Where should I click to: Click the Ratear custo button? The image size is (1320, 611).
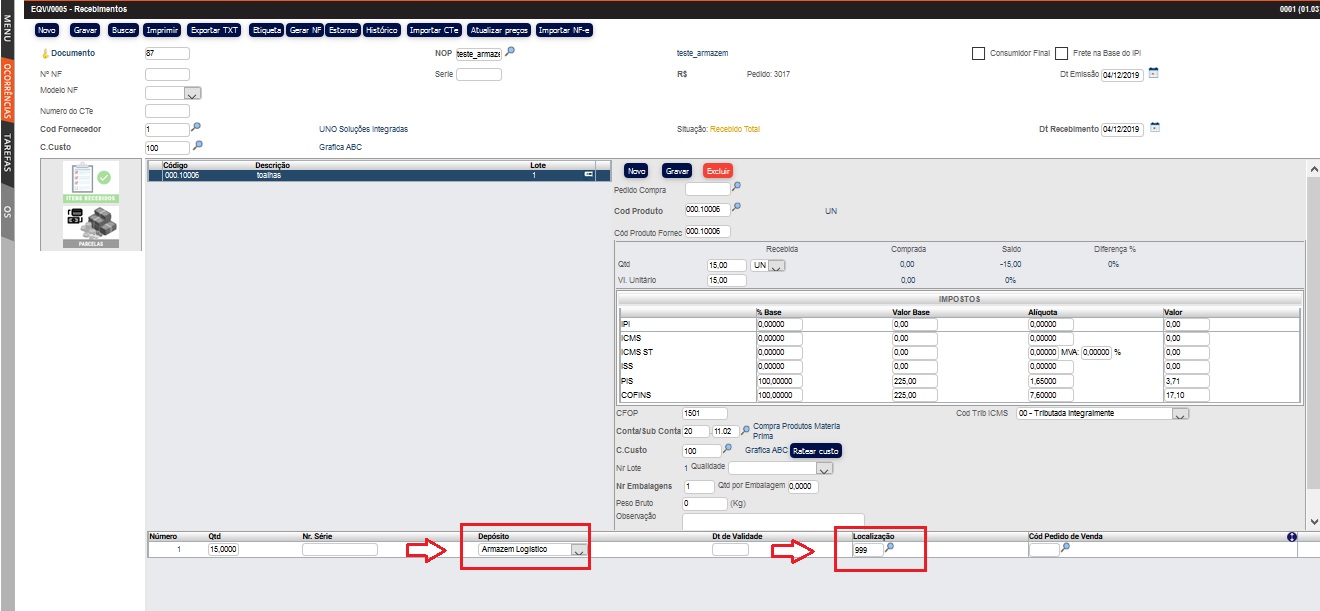816,451
